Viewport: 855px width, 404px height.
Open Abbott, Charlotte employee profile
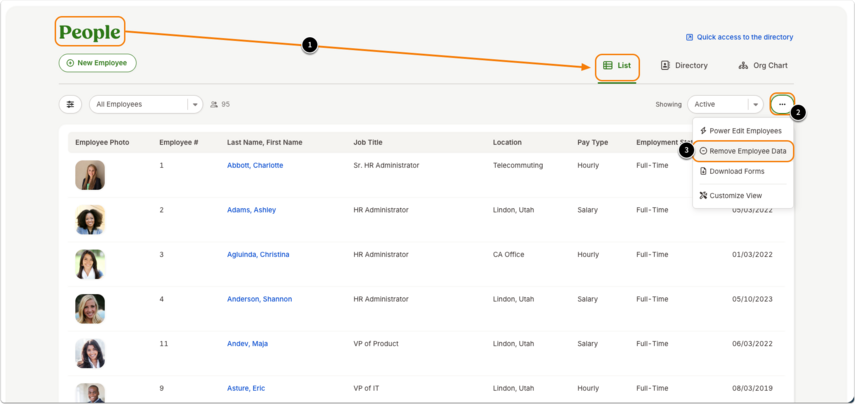[255, 165]
